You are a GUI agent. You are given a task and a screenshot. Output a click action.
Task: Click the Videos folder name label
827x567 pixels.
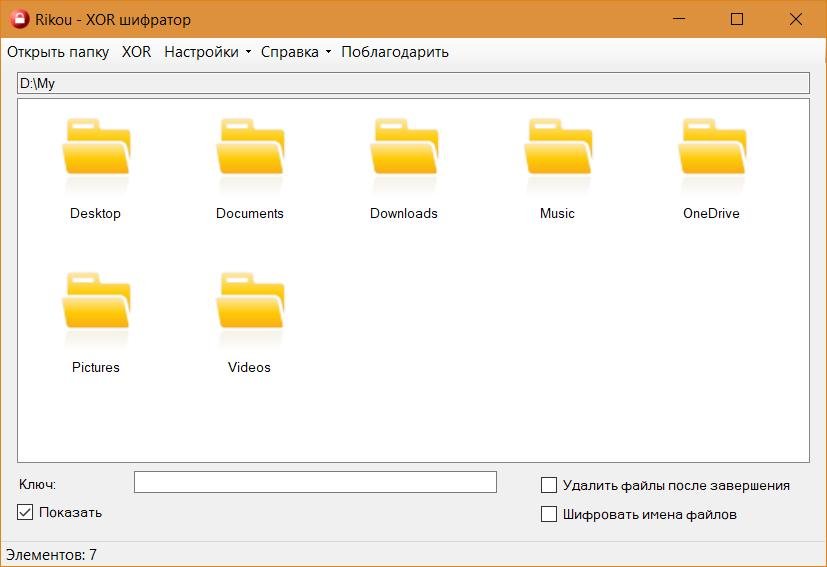click(x=249, y=368)
